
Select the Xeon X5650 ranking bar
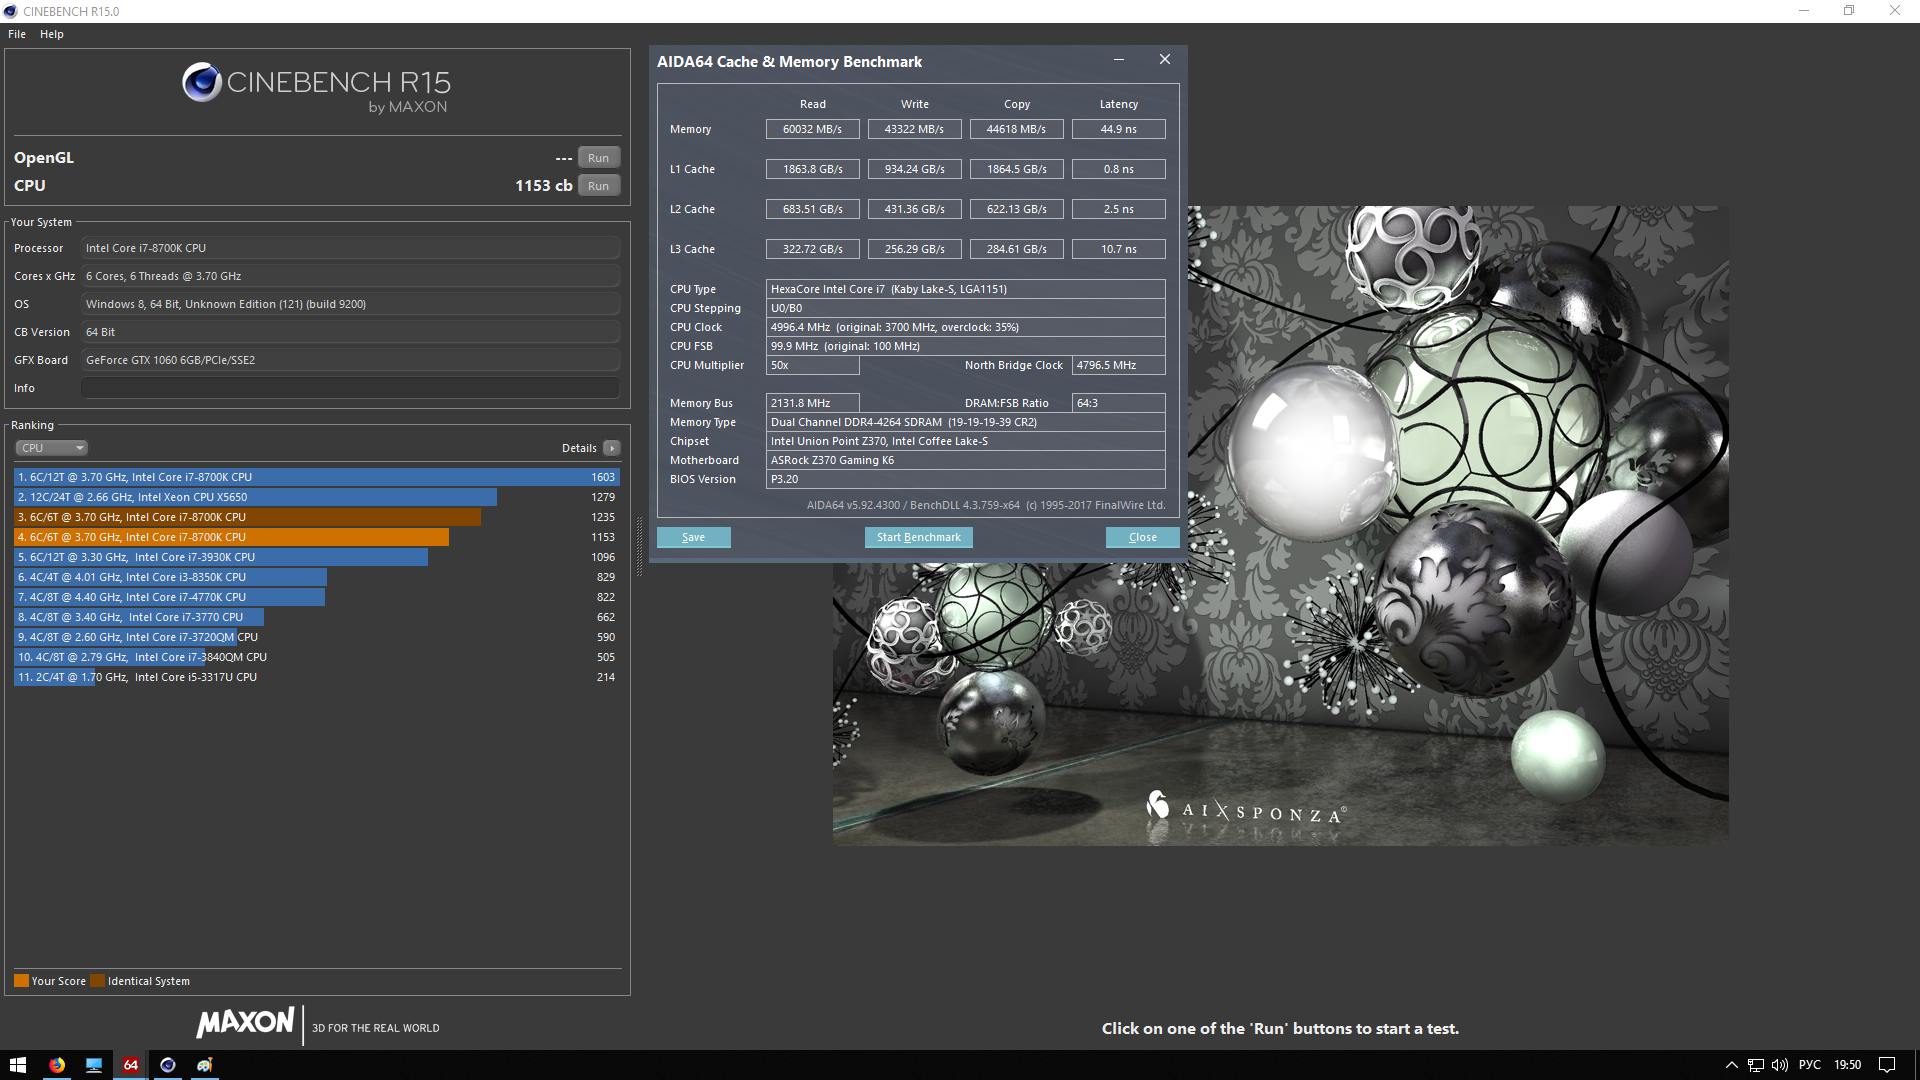point(255,497)
